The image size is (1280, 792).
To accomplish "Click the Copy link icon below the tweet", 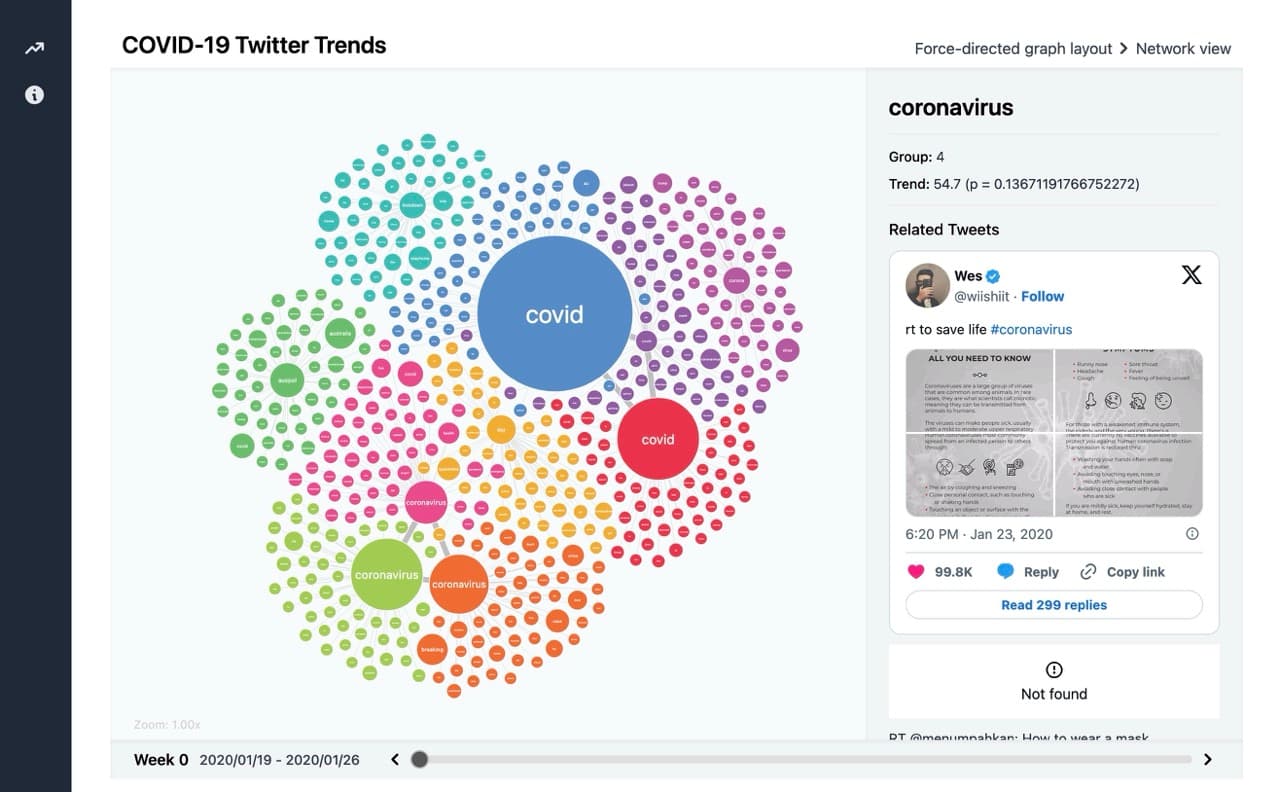I will coord(1086,571).
